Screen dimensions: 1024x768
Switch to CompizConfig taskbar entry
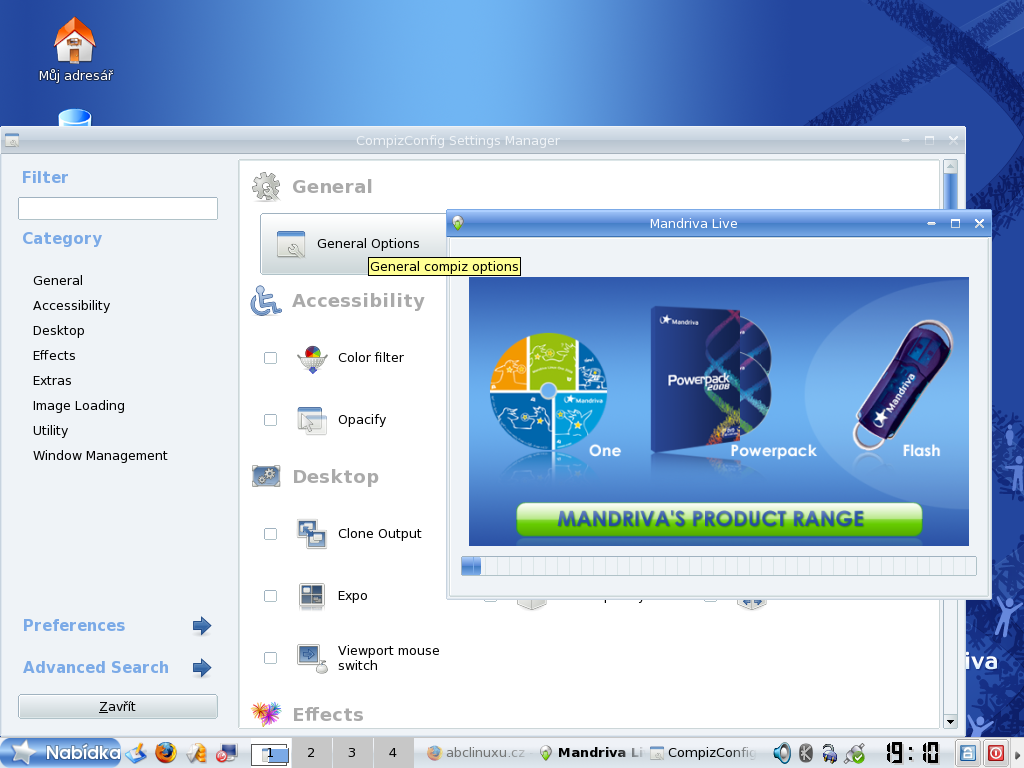[x=703, y=753]
